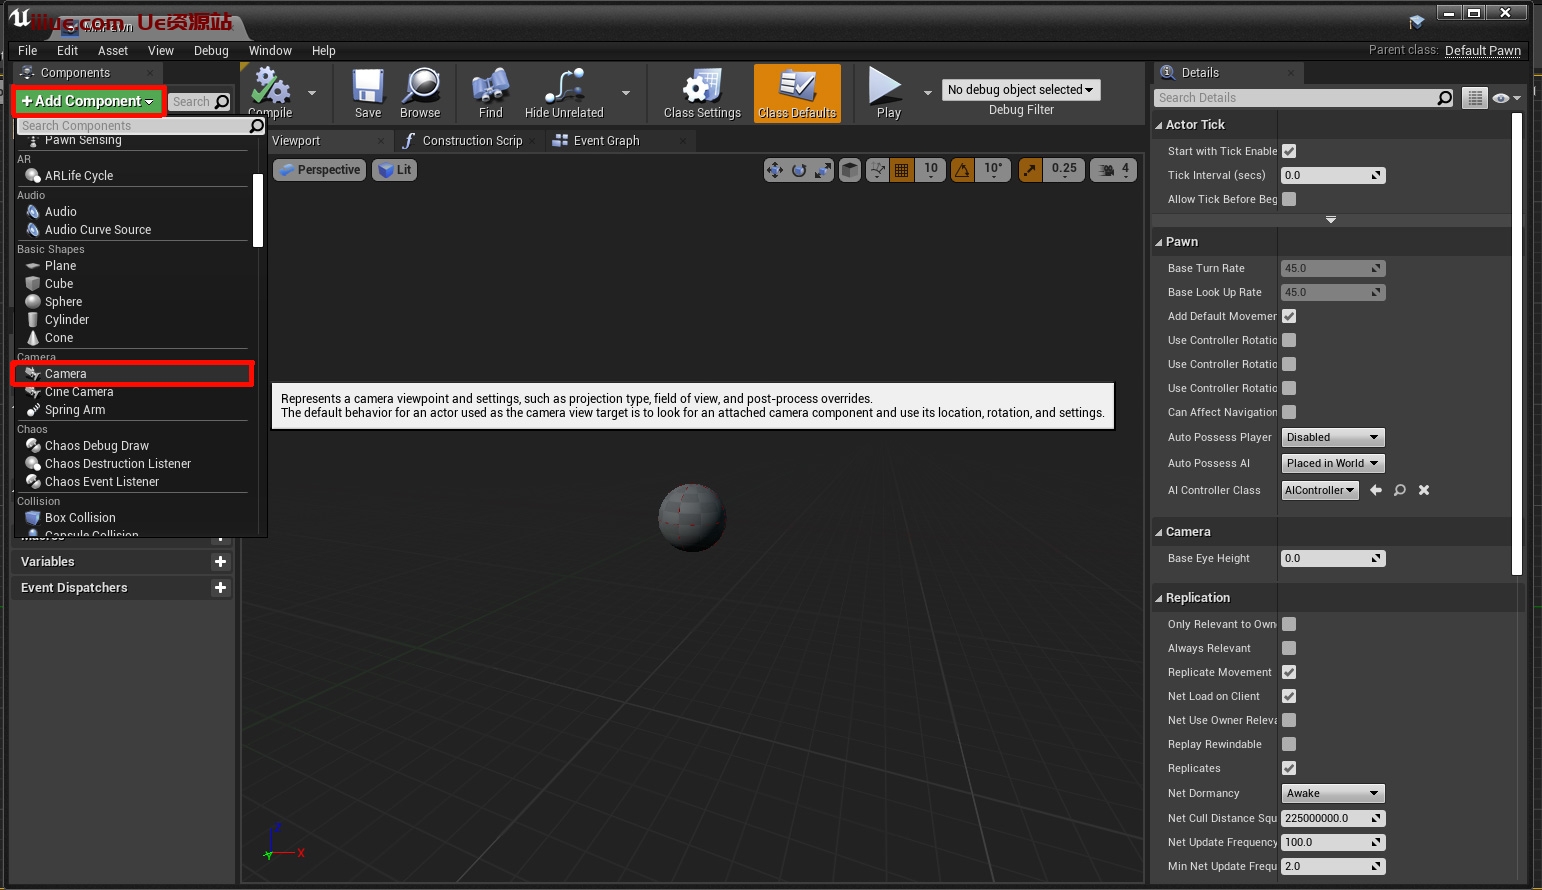Collapse the Actor Tick section
Image resolution: width=1542 pixels, height=890 pixels.
coord(1159,125)
